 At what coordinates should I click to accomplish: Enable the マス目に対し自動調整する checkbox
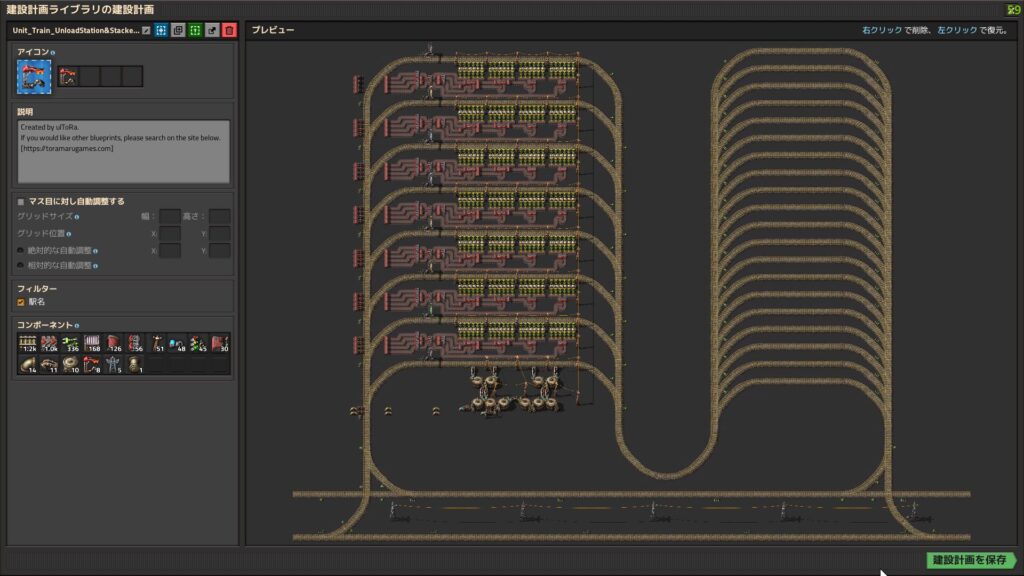coord(21,202)
